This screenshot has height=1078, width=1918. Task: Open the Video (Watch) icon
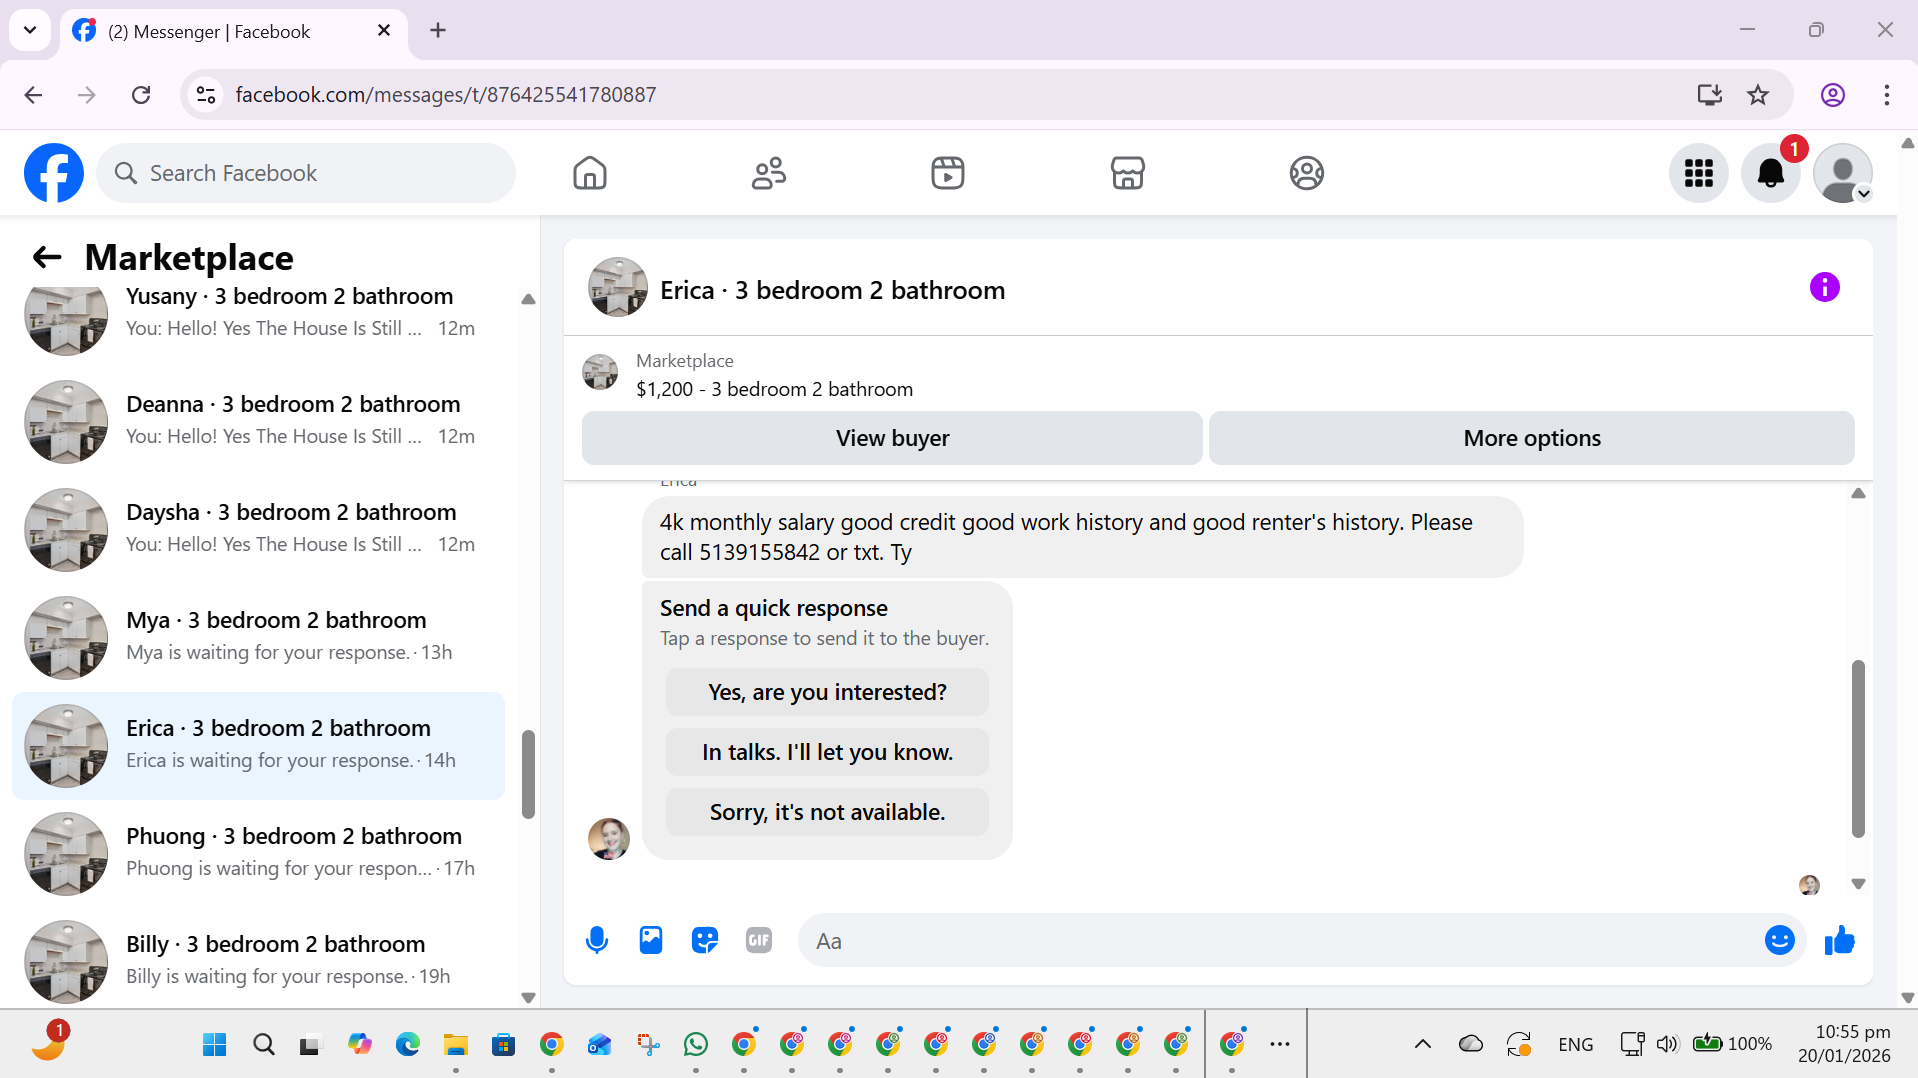click(947, 173)
